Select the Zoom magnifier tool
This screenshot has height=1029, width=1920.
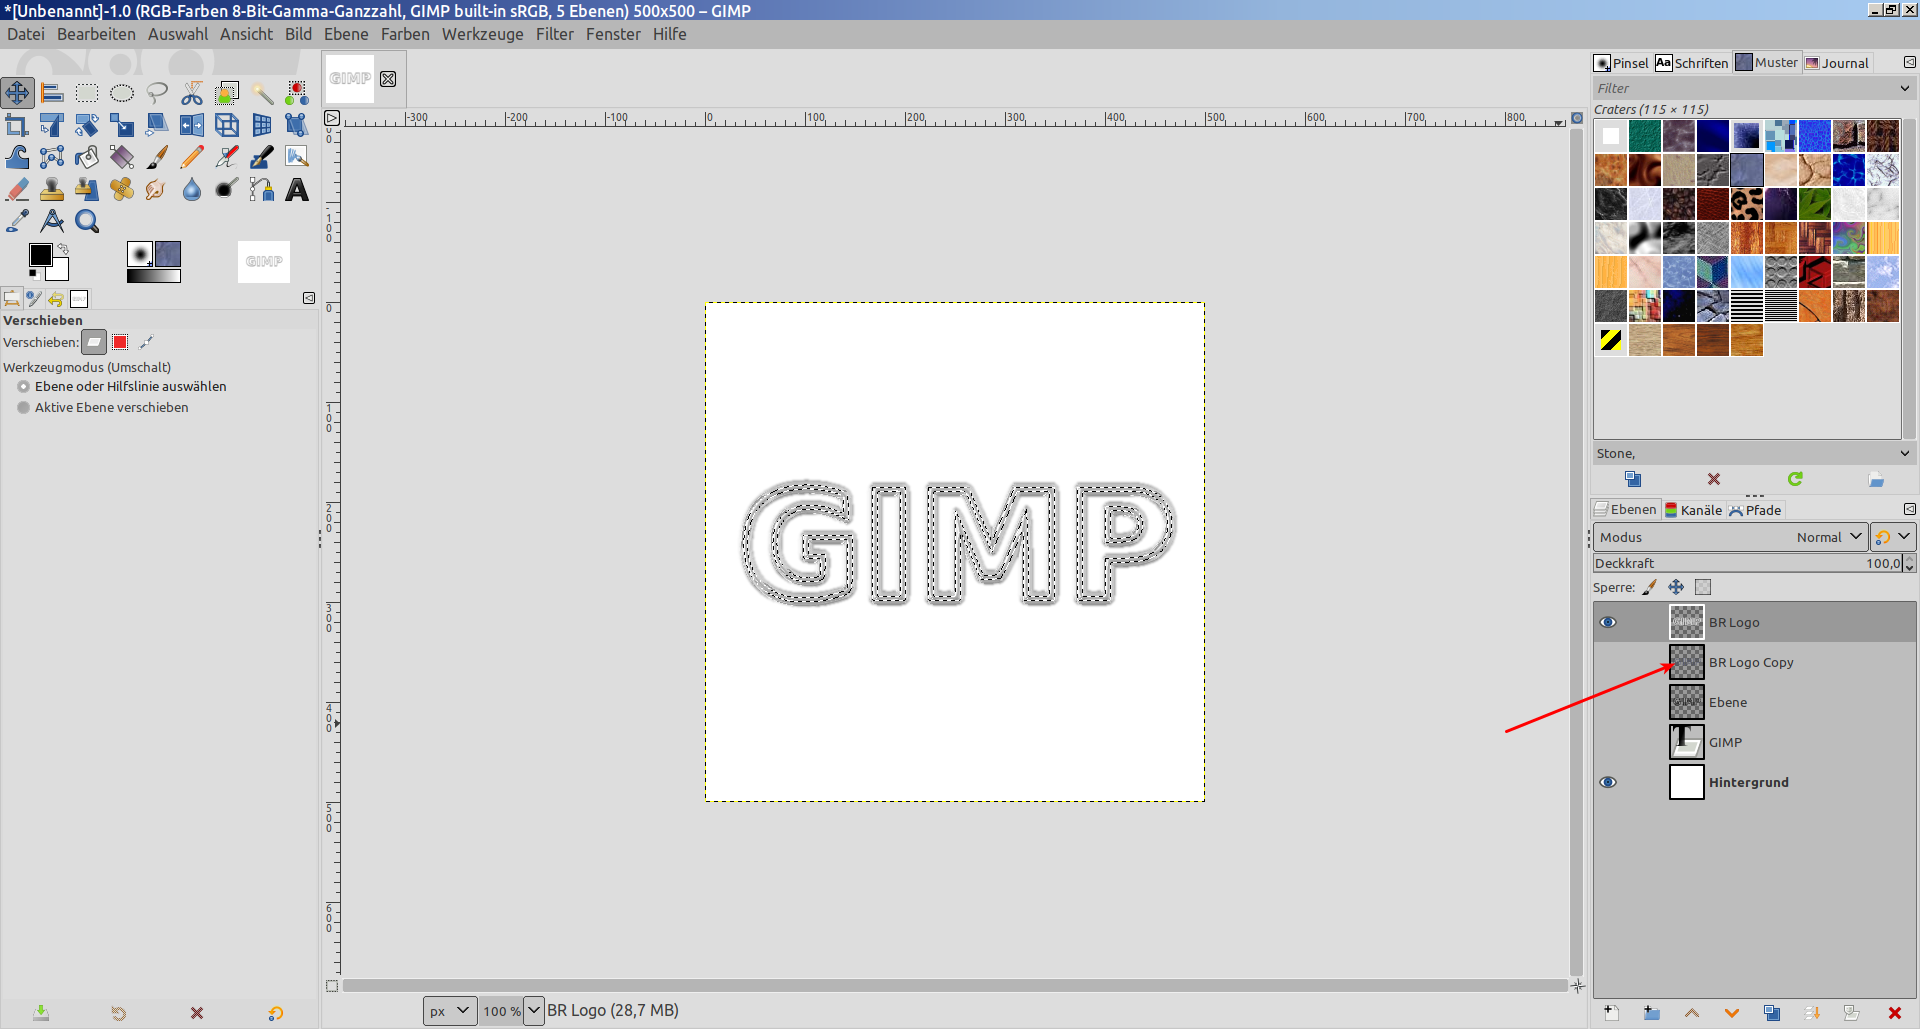click(87, 221)
